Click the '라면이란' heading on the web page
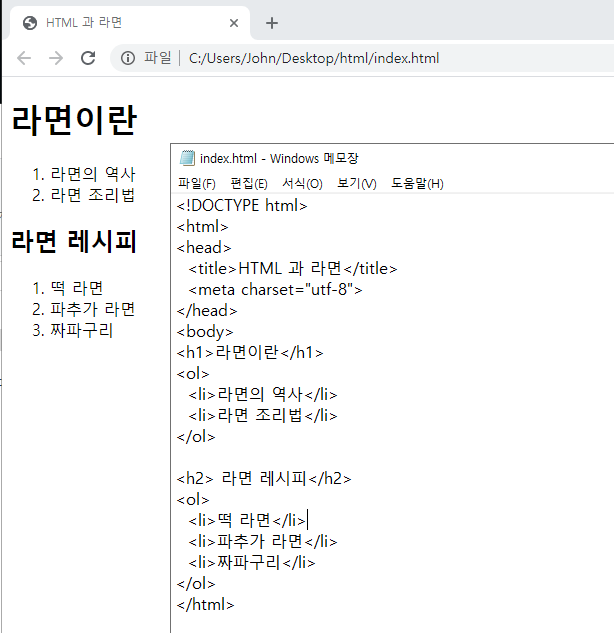The image size is (614, 633). 74,120
